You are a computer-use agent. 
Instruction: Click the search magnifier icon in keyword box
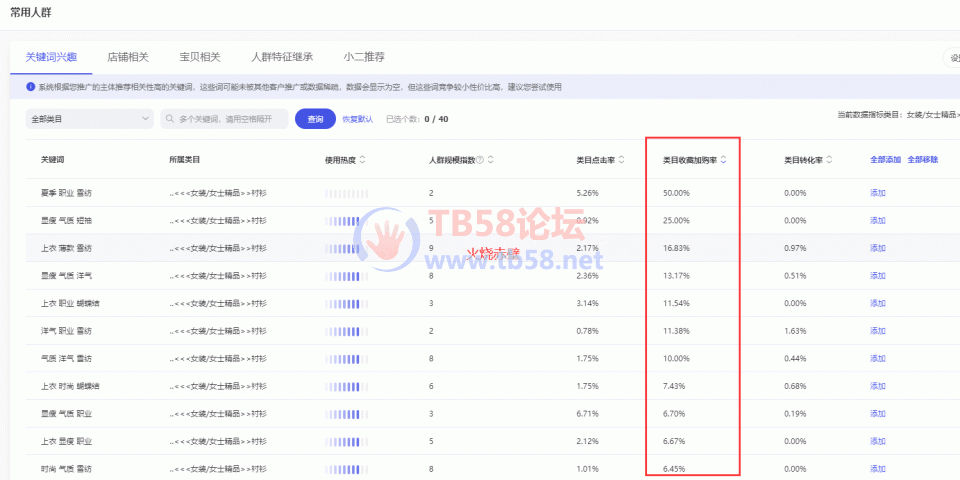(x=171, y=119)
